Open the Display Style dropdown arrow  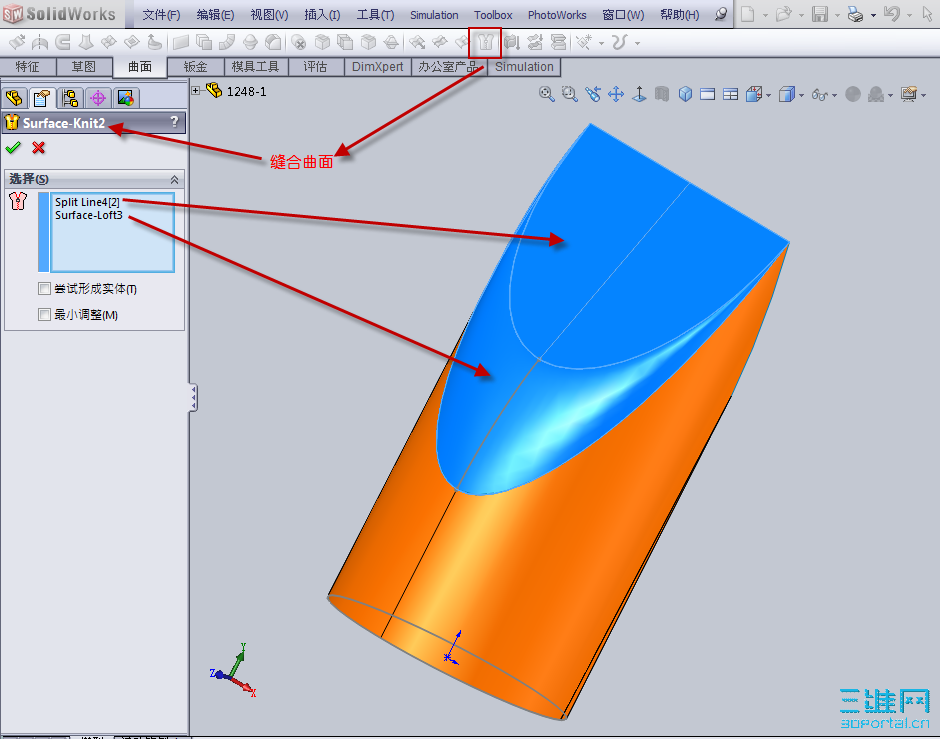click(x=802, y=95)
